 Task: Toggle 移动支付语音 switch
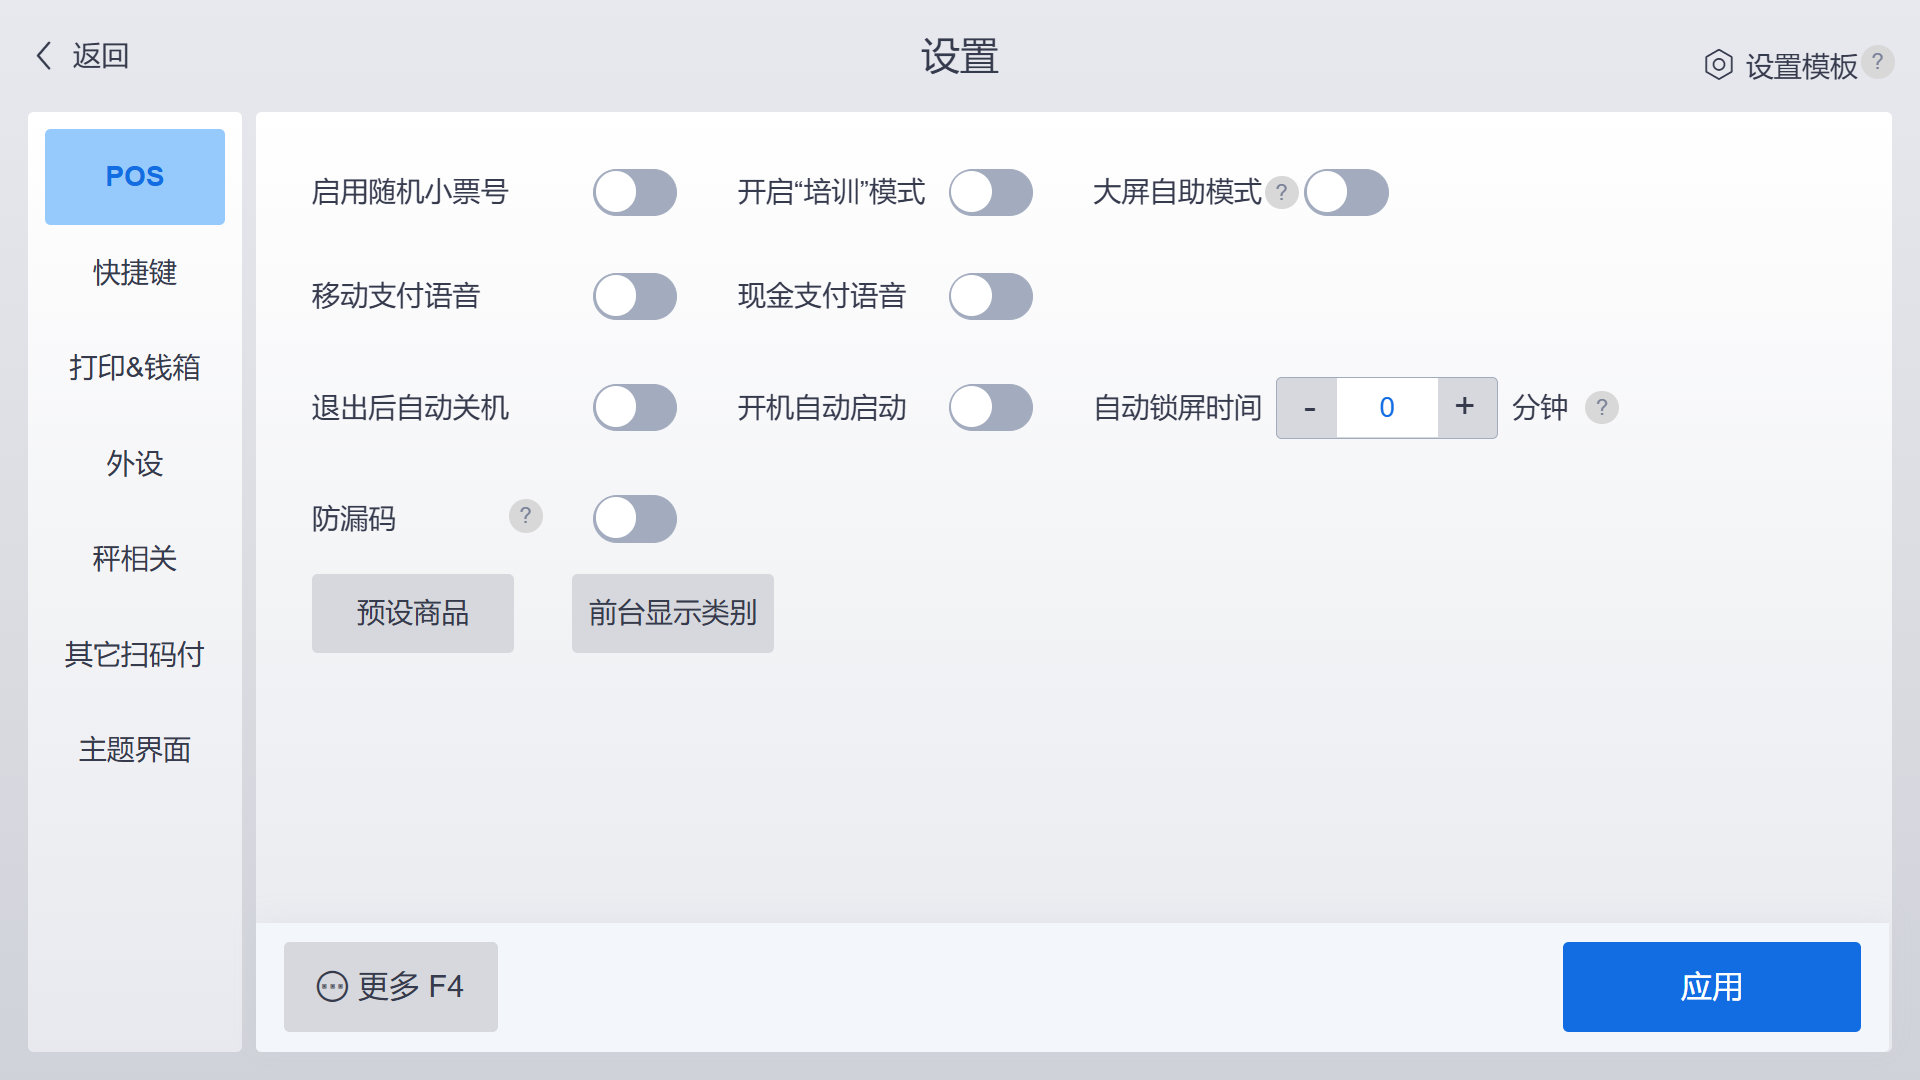click(x=635, y=296)
